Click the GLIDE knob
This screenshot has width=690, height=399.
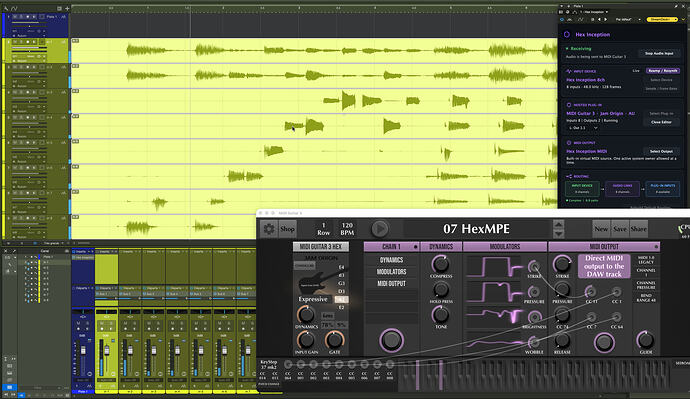[x=645, y=340]
